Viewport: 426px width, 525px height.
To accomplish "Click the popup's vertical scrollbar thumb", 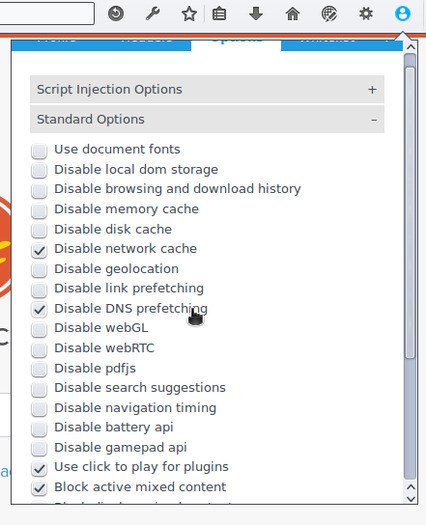I will pyautogui.click(x=410, y=213).
